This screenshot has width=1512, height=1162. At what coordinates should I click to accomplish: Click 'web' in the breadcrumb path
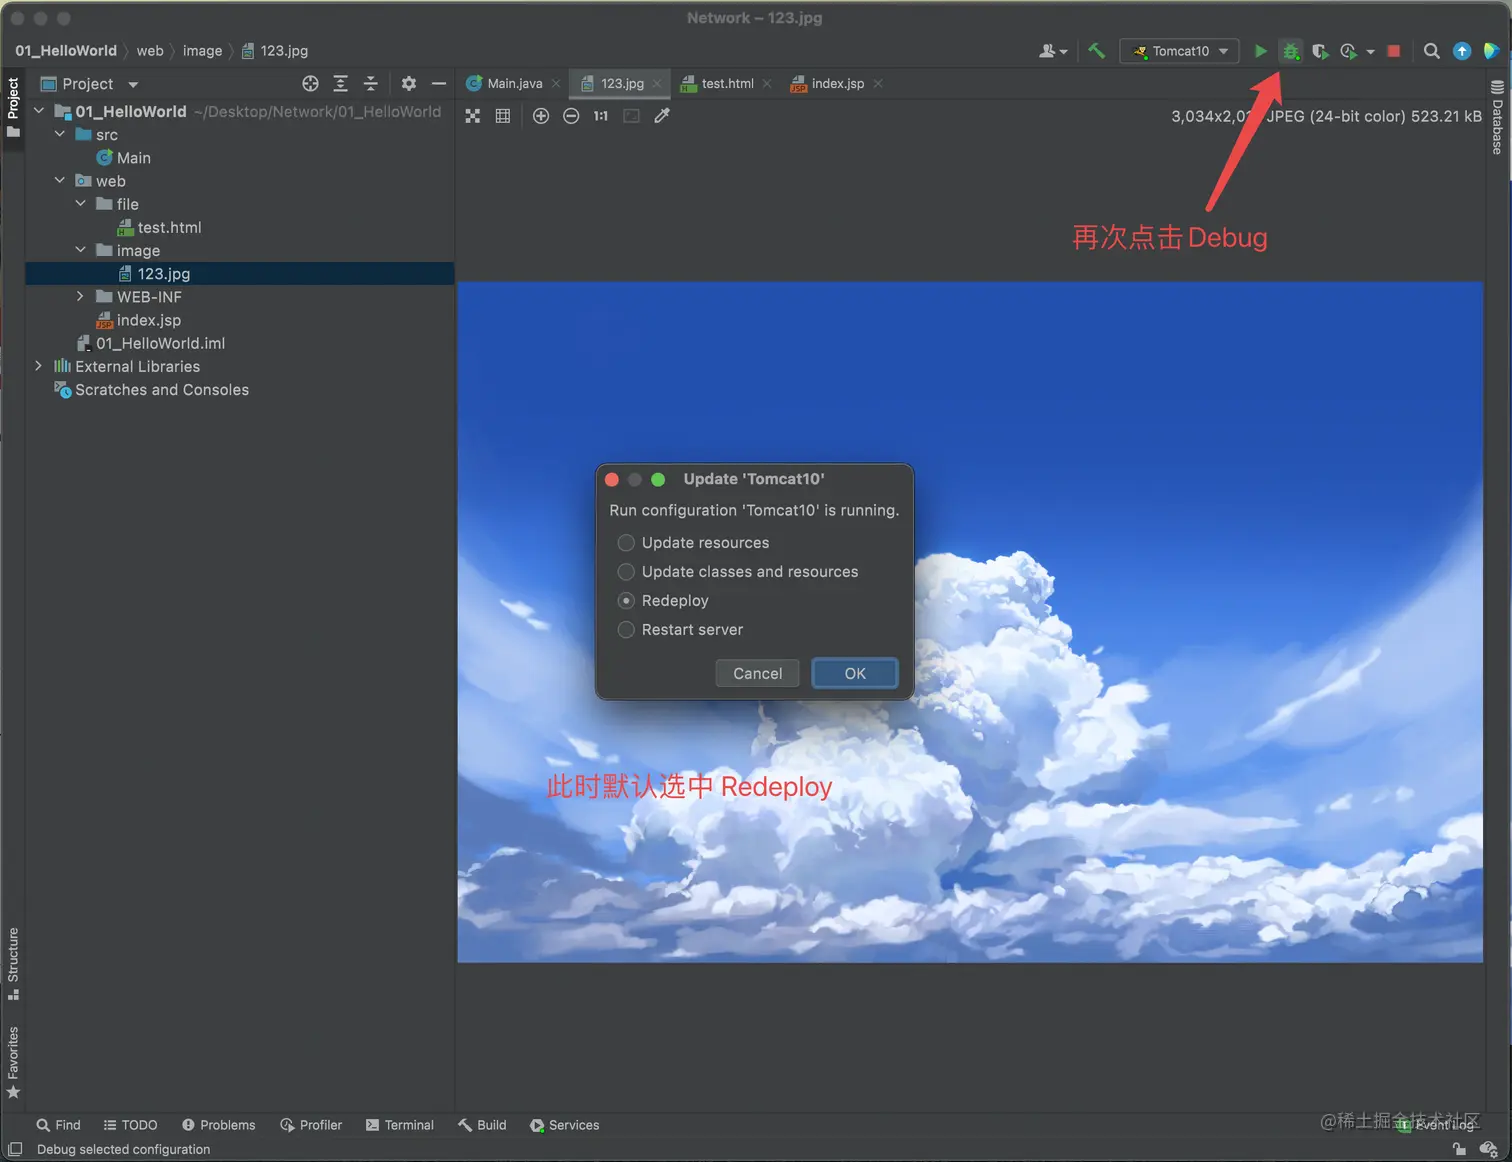click(150, 51)
